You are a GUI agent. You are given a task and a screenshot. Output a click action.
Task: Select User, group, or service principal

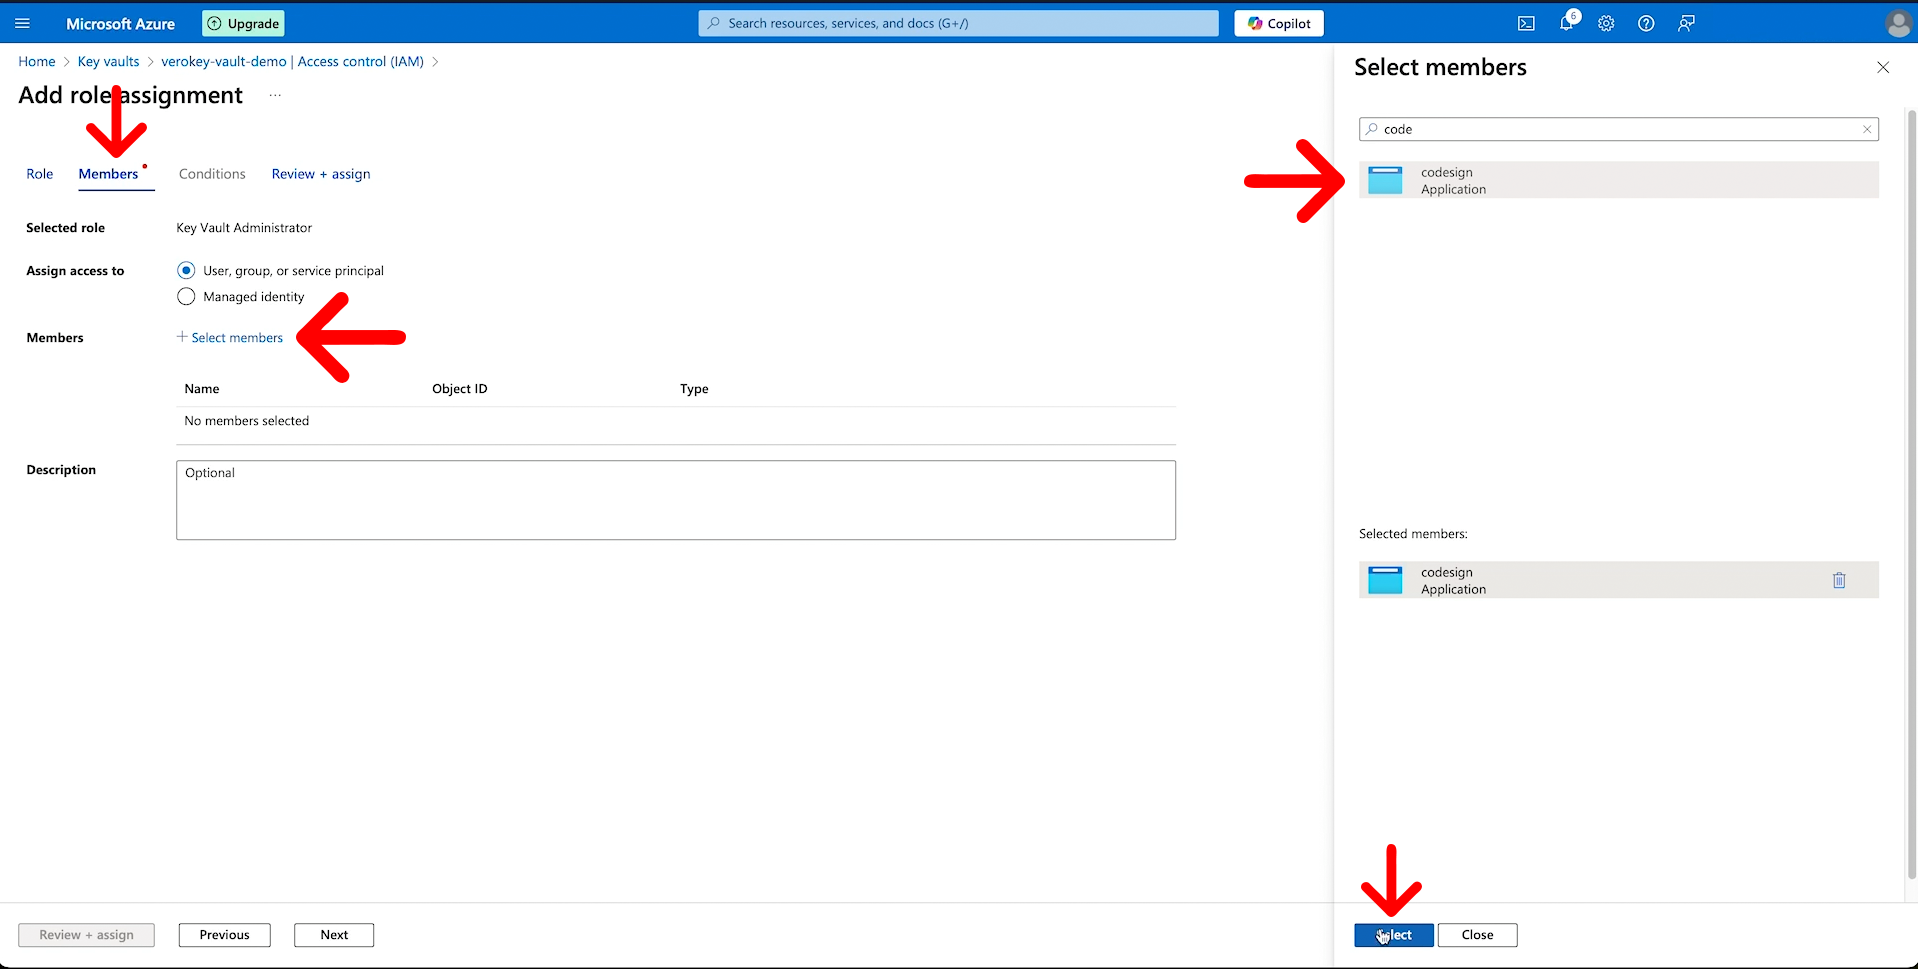pos(186,270)
